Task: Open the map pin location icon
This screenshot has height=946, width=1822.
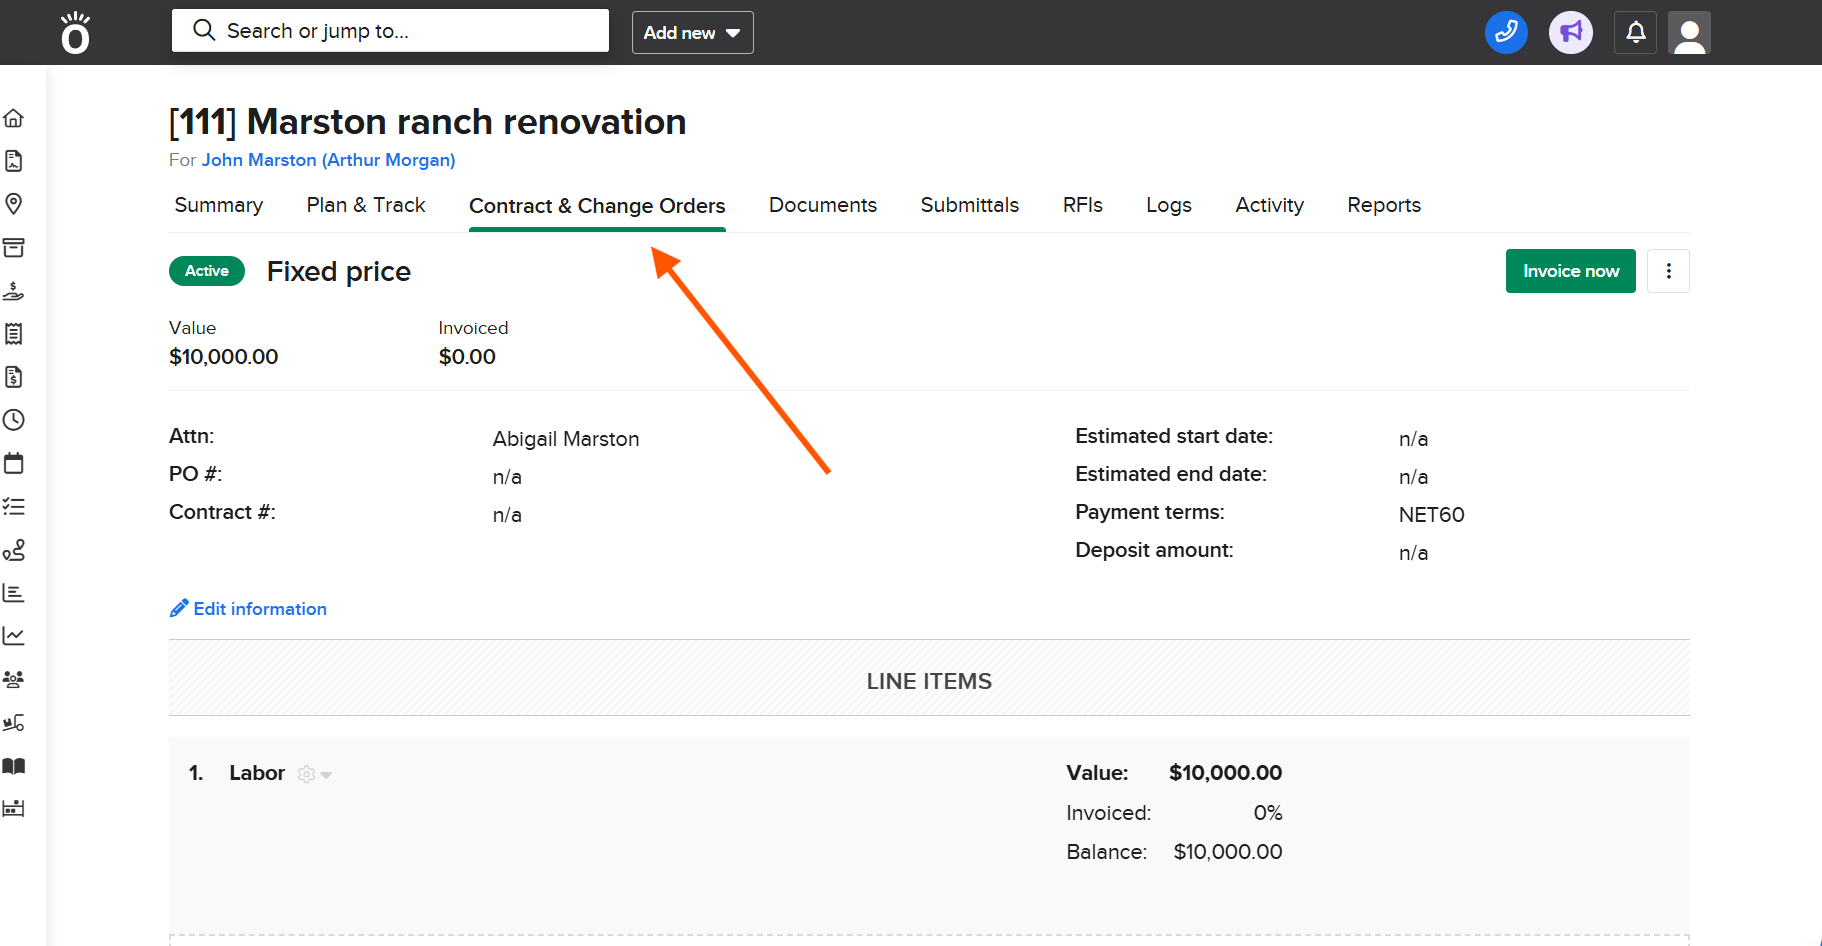Action: tap(14, 204)
